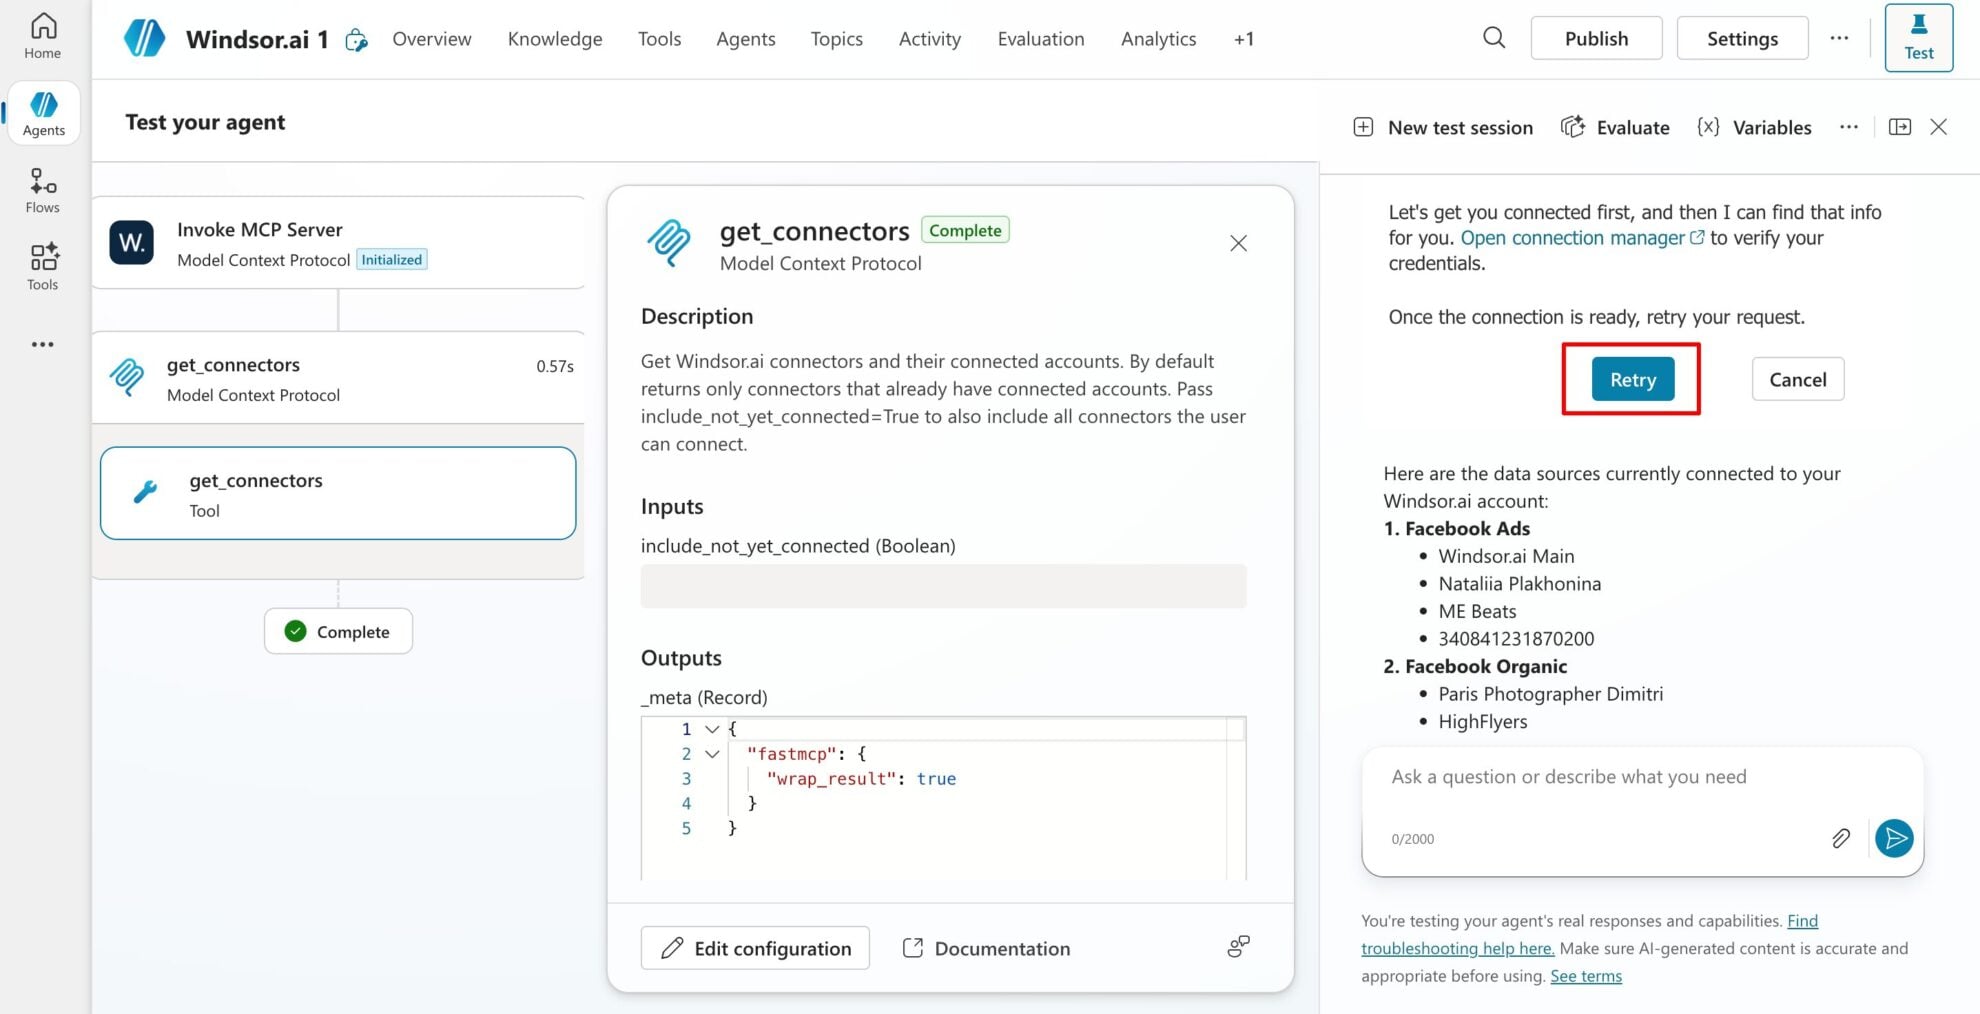This screenshot has width=1980, height=1014.
Task: Click Paris Photographer Dimitri entry
Action: tap(1551, 694)
